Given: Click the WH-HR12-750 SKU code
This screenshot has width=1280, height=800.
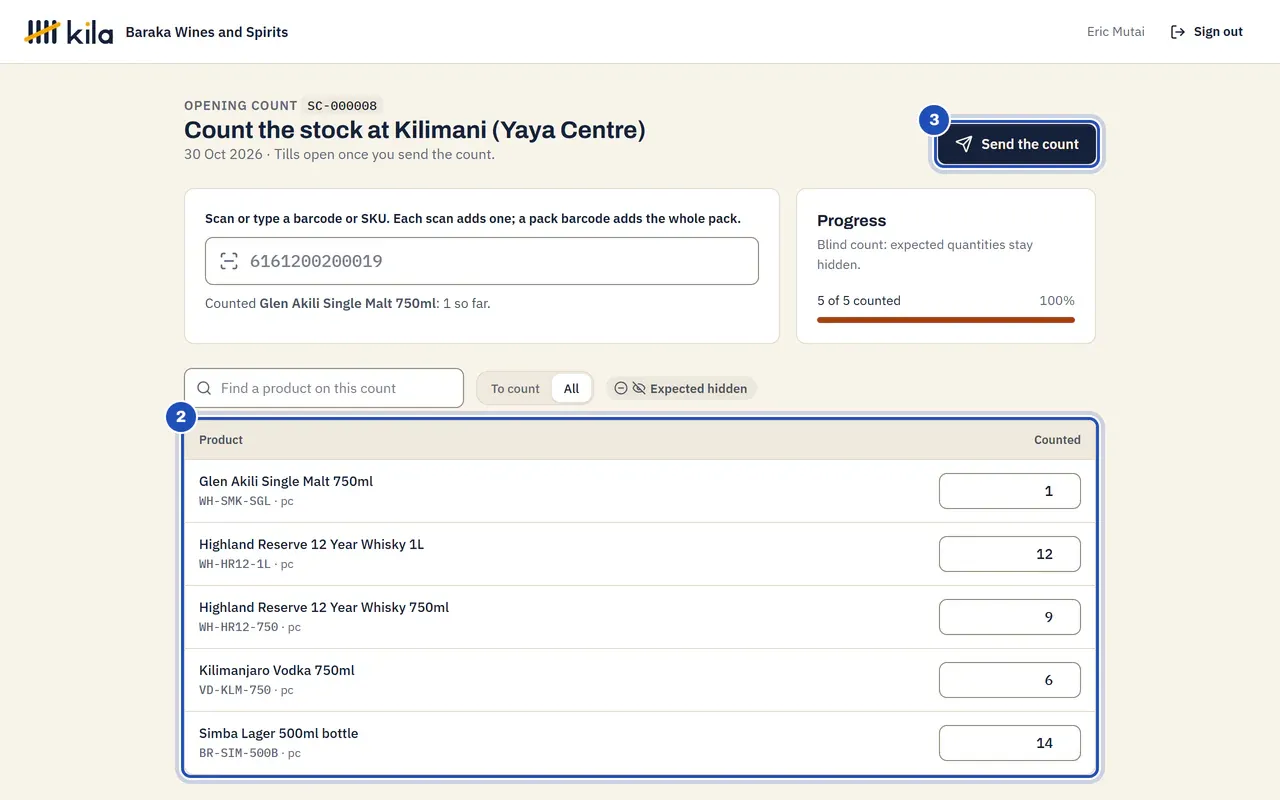Looking at the screenshot, I should (239, 627).
